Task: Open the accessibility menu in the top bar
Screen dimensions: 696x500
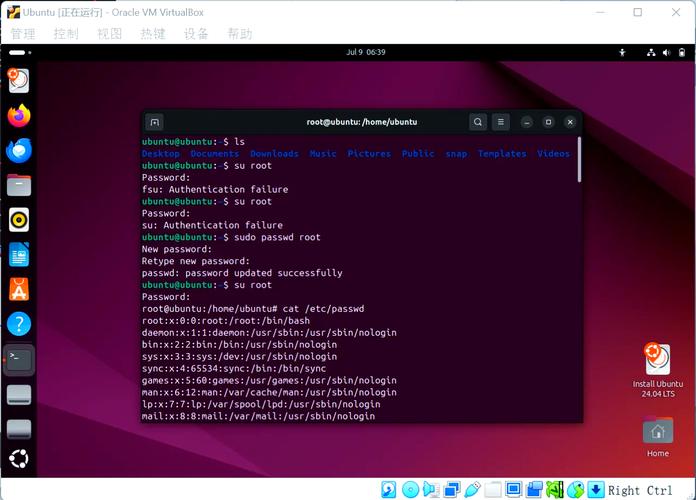Action: tap(622, 52)
